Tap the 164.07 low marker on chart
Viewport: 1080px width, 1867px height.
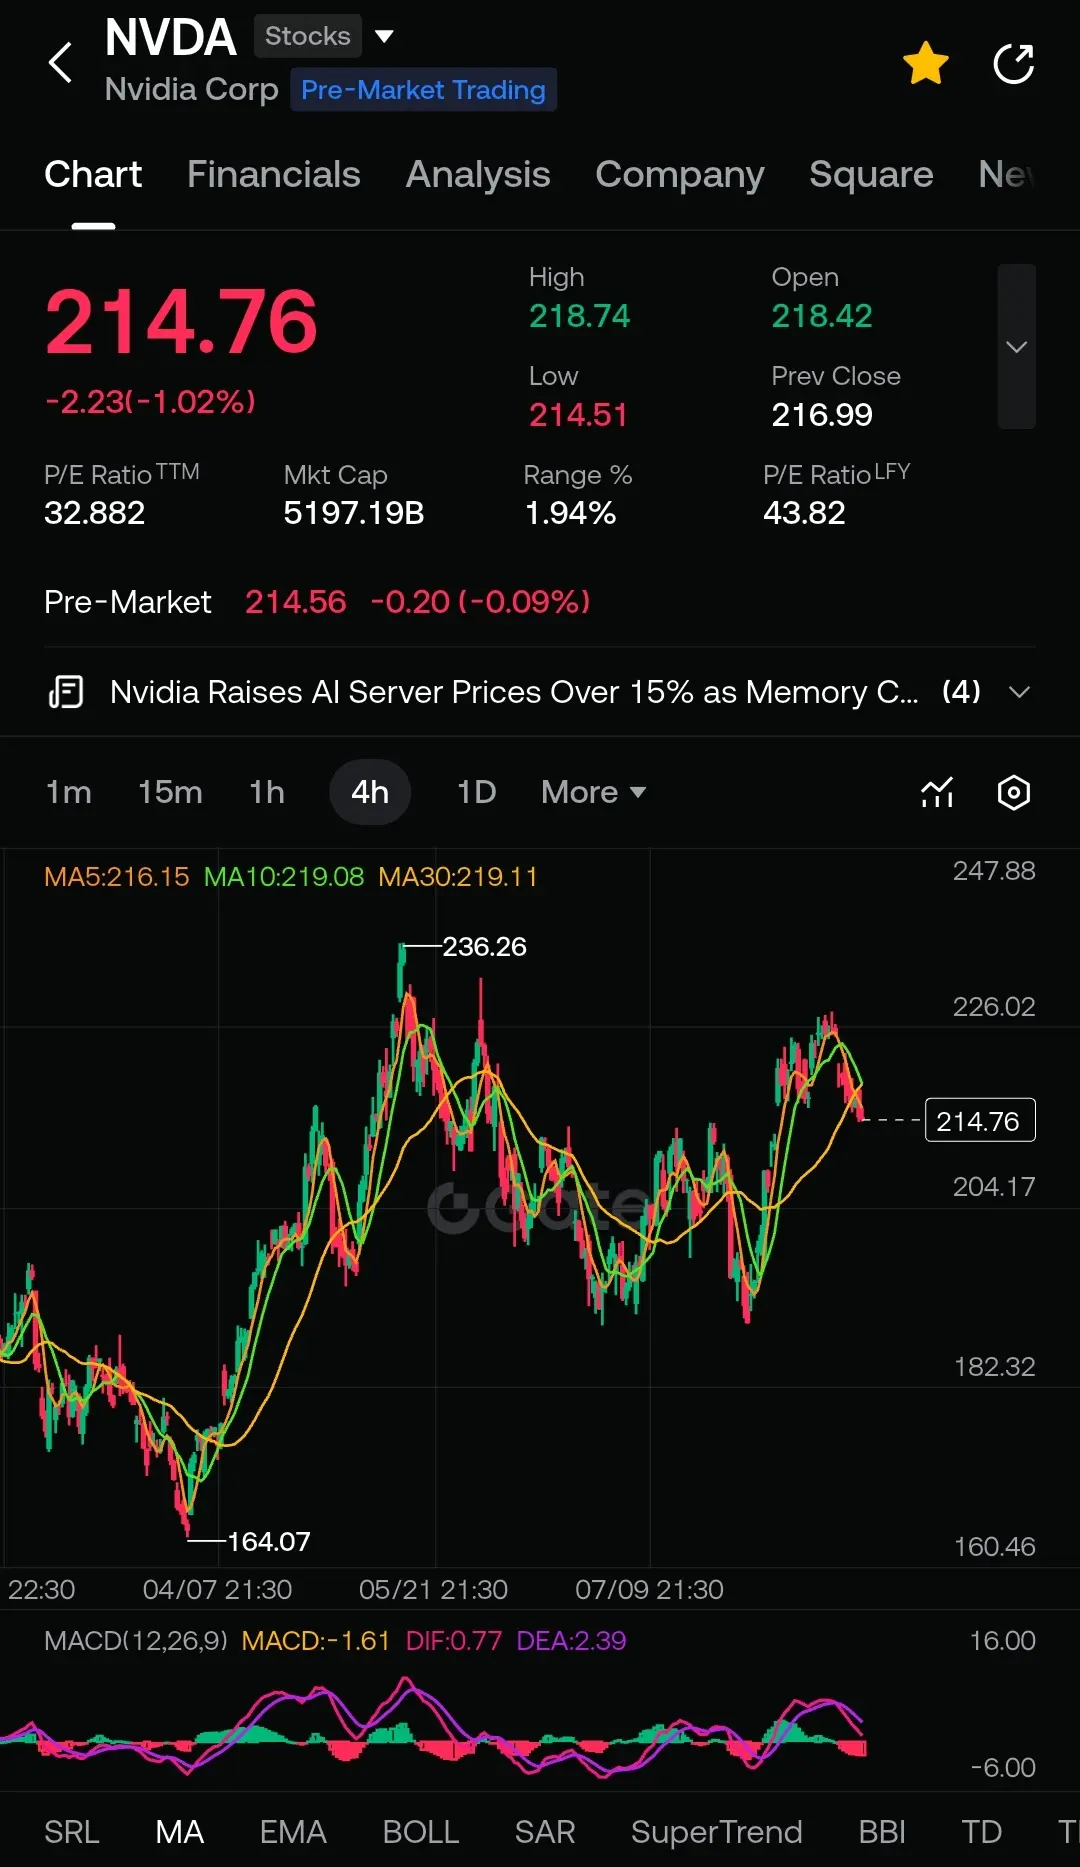pyautogui.click(x=268, y=1541)
